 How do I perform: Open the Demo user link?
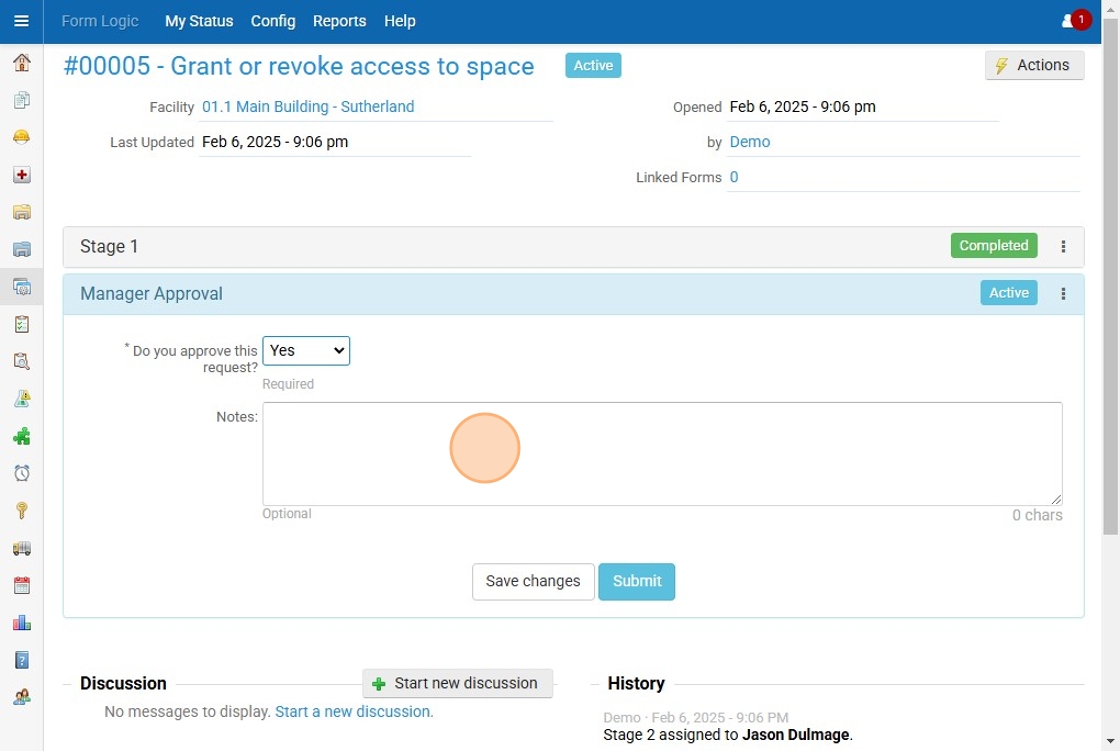pos(749,141)
